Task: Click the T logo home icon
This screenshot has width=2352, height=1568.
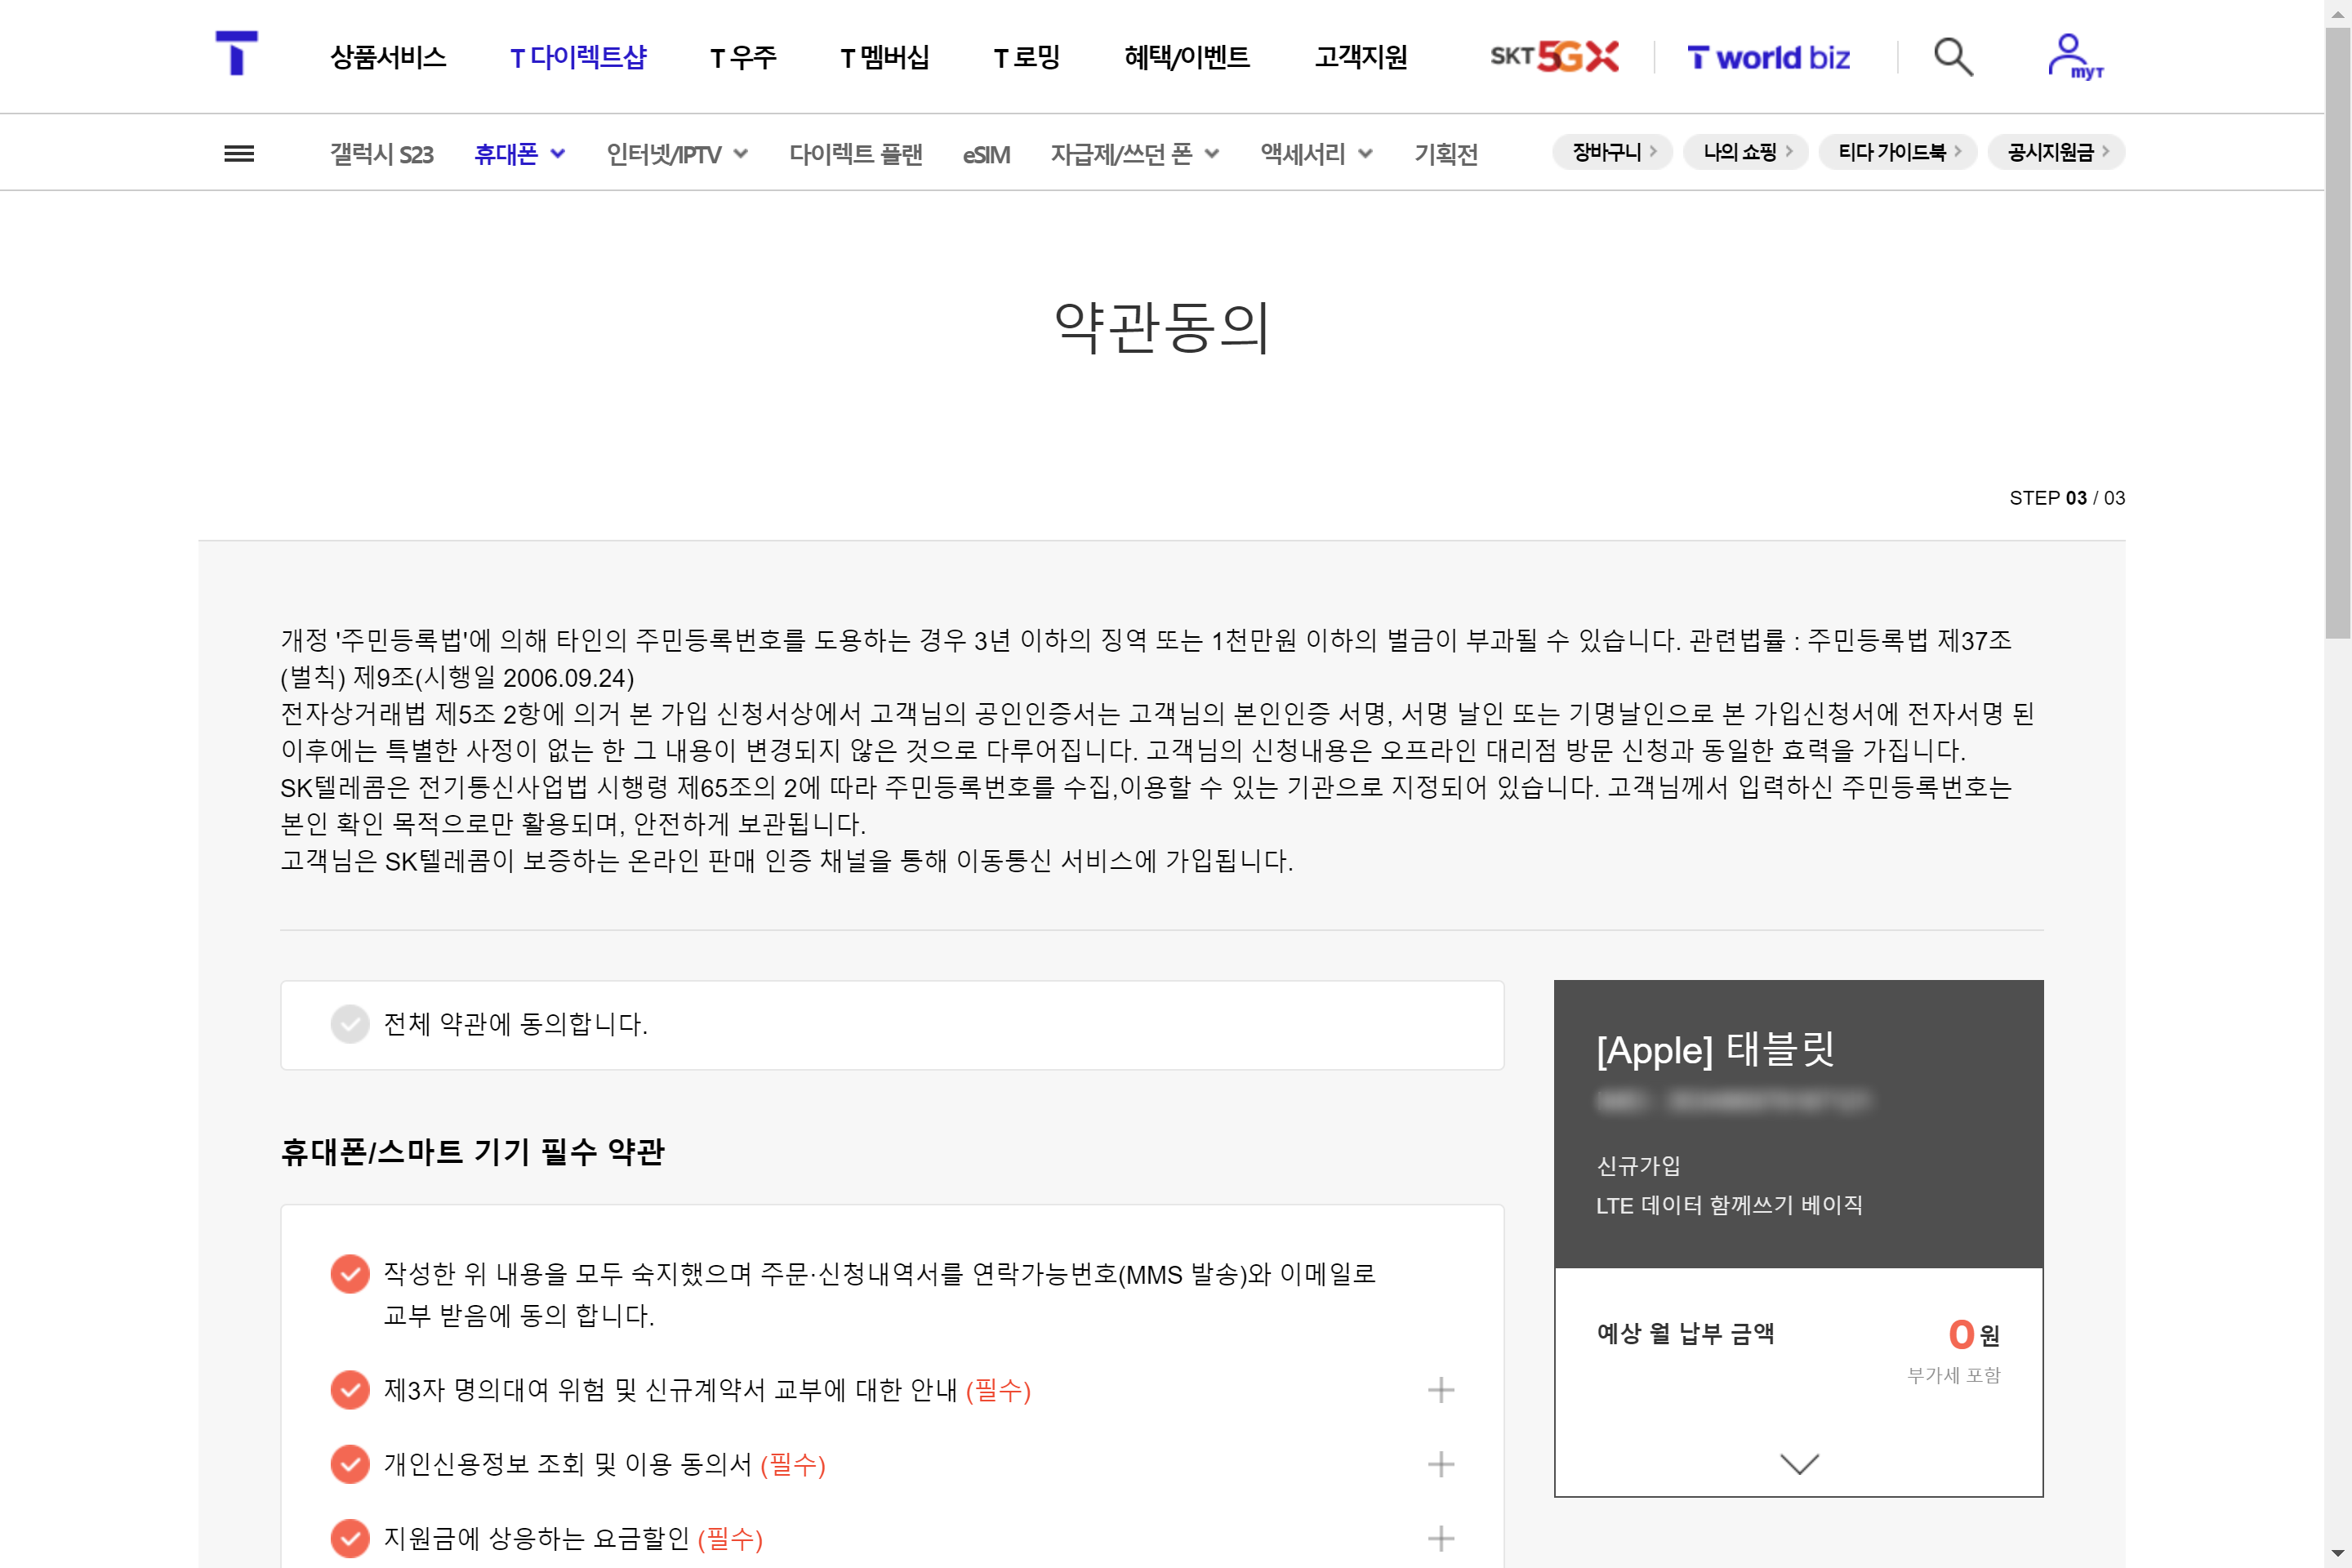Action: click(236, 54)
